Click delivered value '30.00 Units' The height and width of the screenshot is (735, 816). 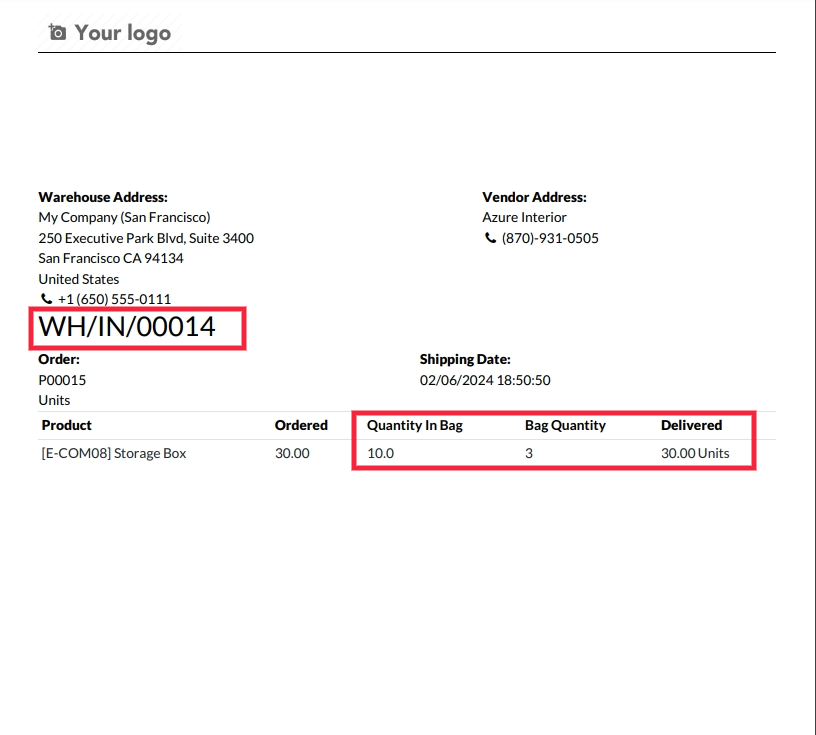(x=695, y=453)
